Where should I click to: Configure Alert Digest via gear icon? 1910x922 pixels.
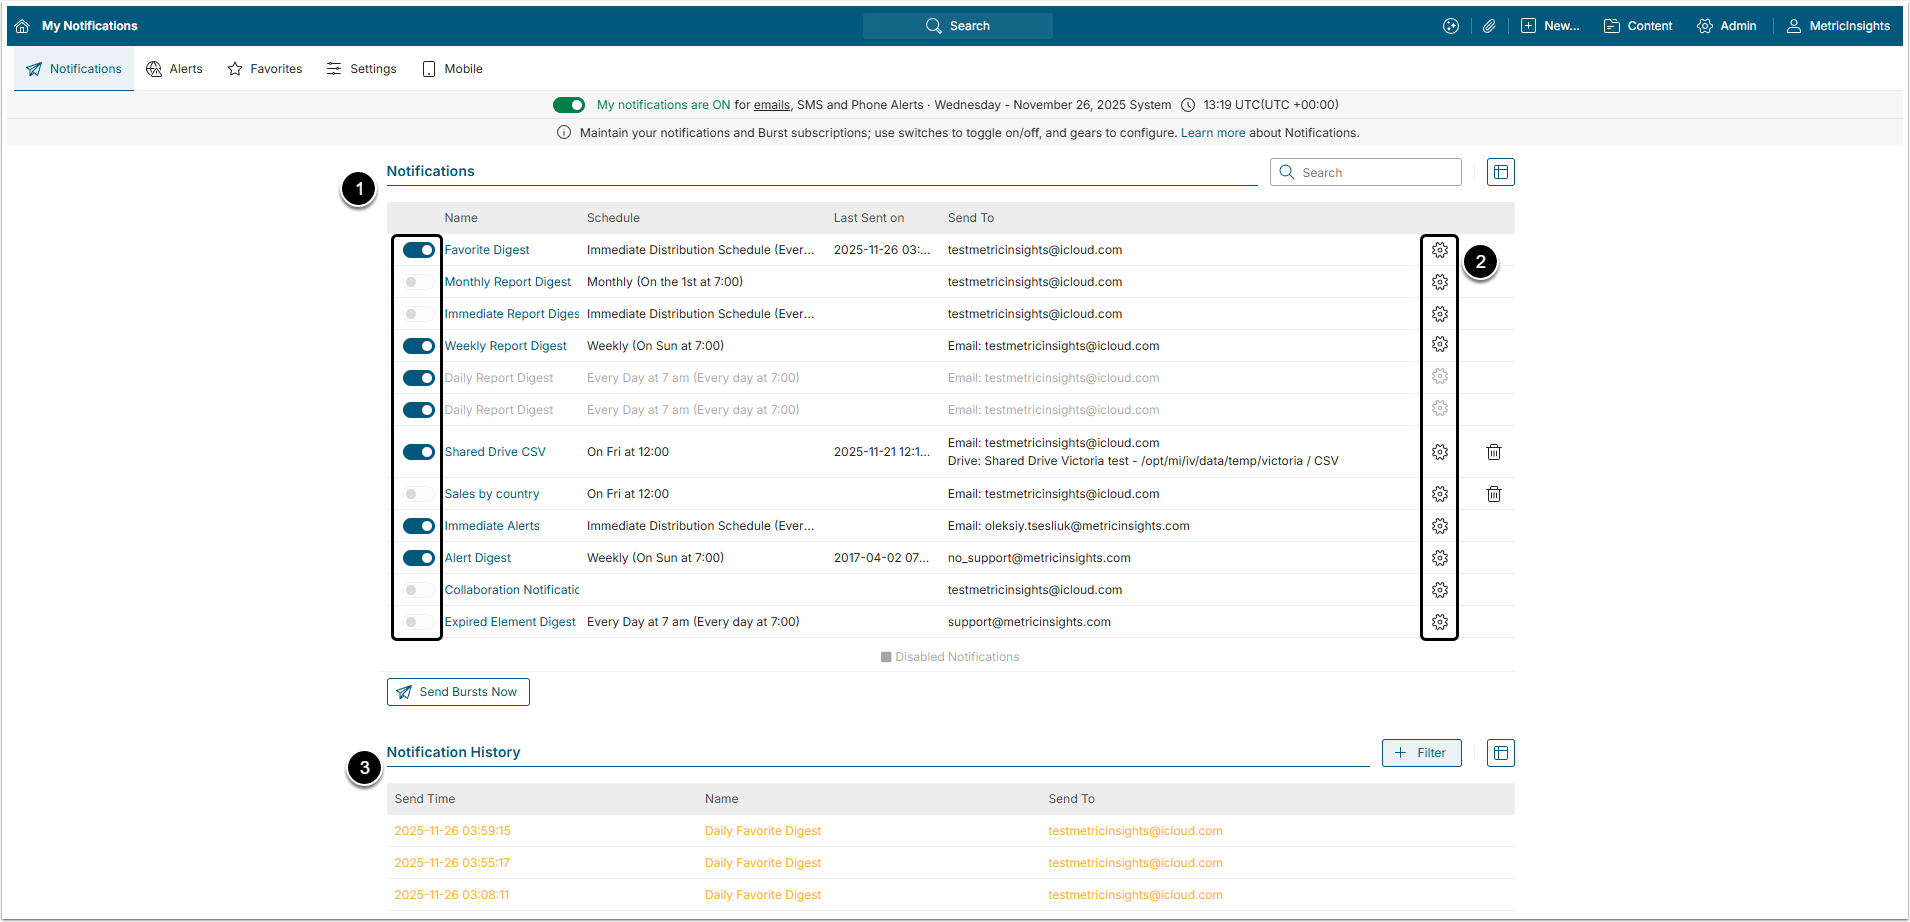[x=1439, y=558]
